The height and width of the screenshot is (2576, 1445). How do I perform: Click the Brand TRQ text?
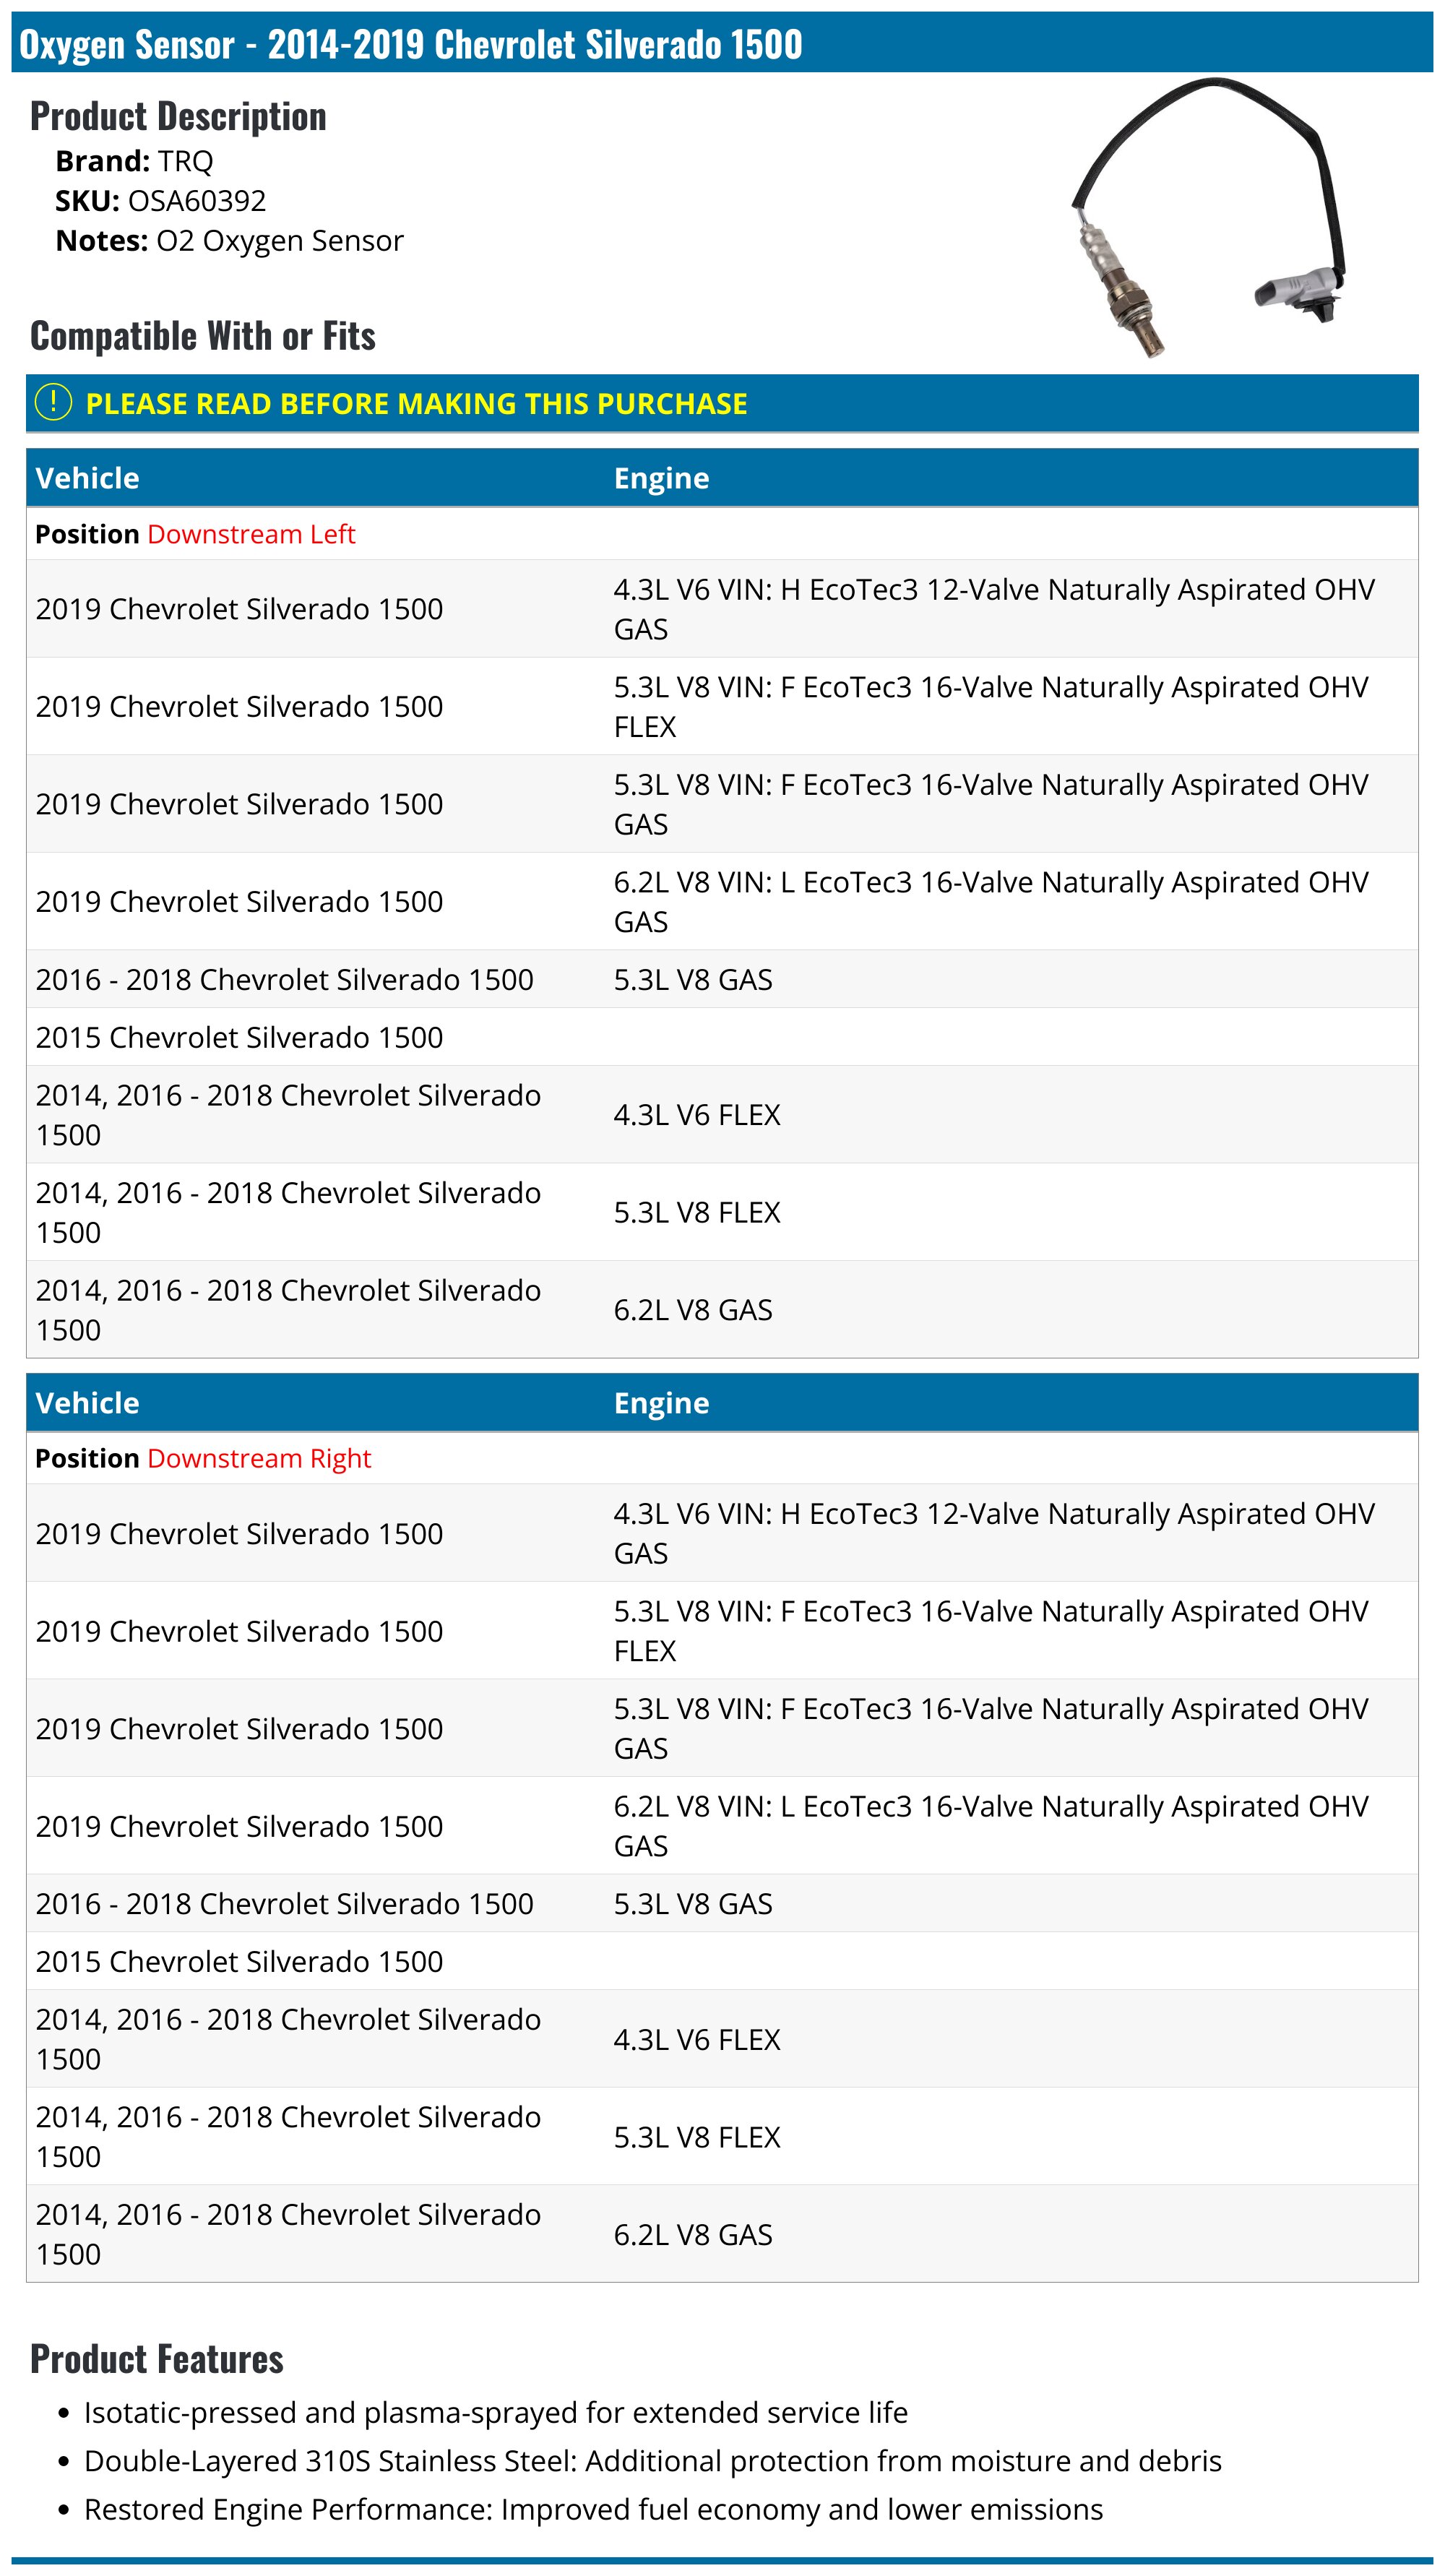(134, 161)
